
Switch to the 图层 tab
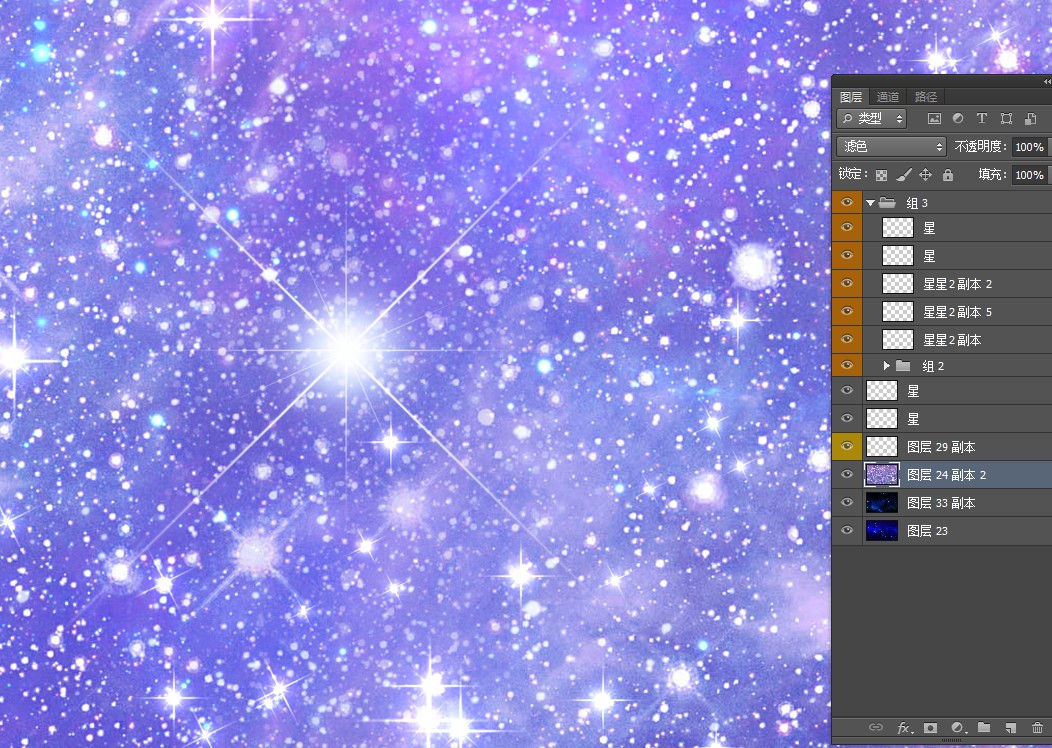pos(851,97)
